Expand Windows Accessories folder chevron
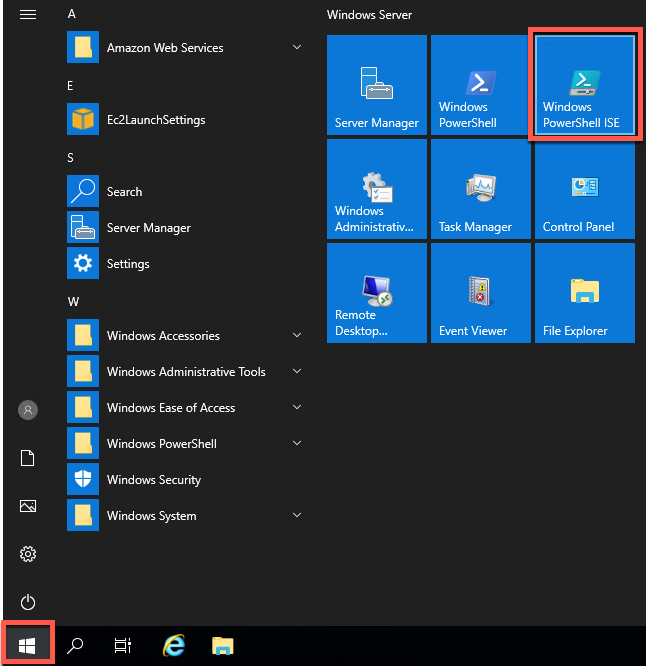The height and width of the screenshot is (666, 646). (297, 335)
